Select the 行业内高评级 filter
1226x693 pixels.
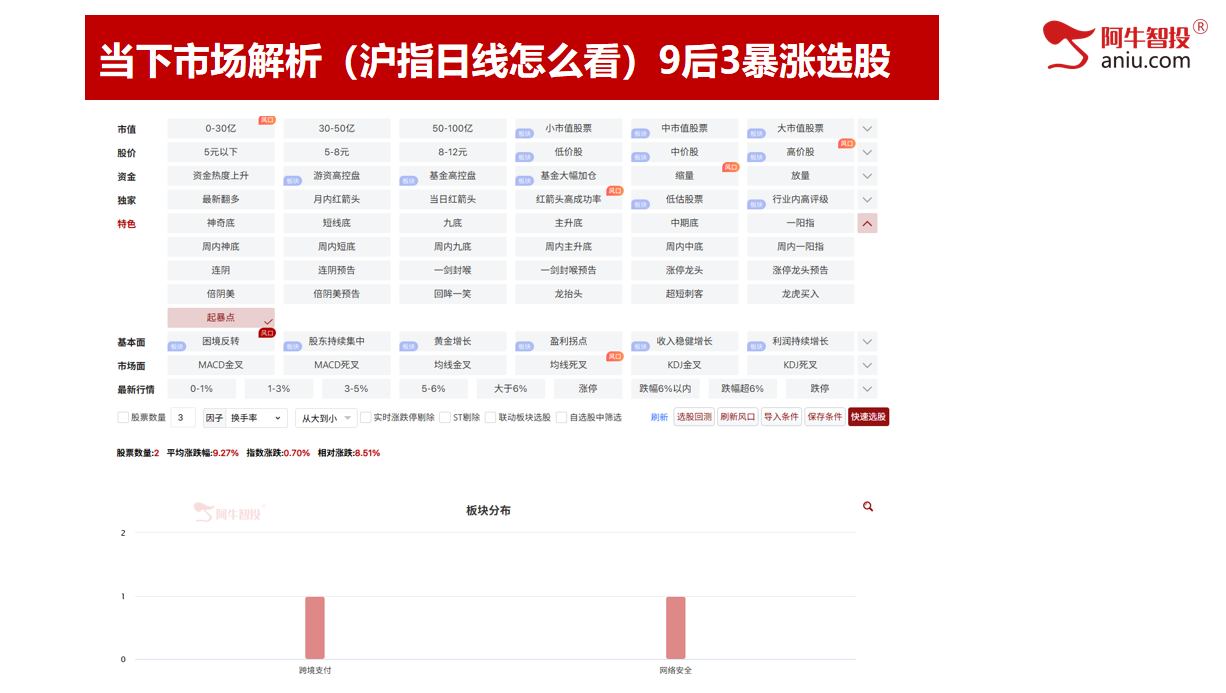pyautogui.click(x=801, y=199)
